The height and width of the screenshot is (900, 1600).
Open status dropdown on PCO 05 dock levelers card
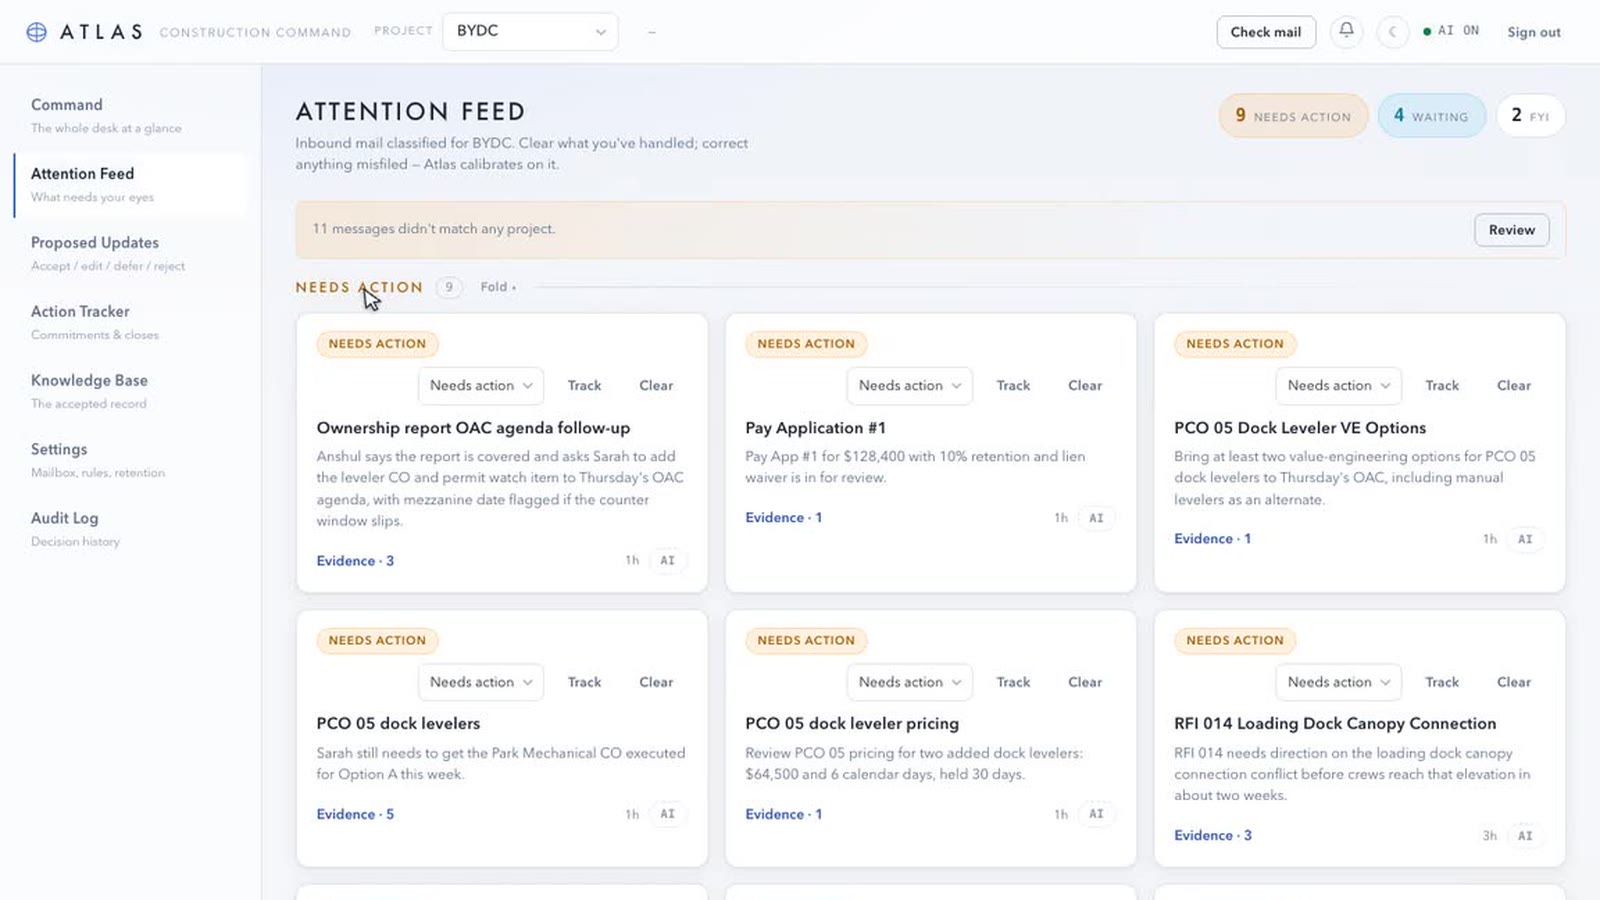click(x=481, y=682)
